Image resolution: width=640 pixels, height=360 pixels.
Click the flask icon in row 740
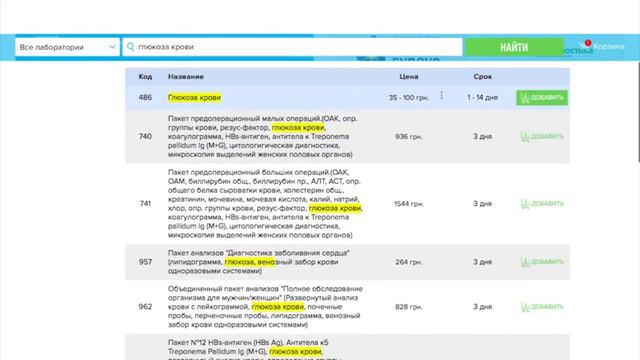[x=525, y=137]
